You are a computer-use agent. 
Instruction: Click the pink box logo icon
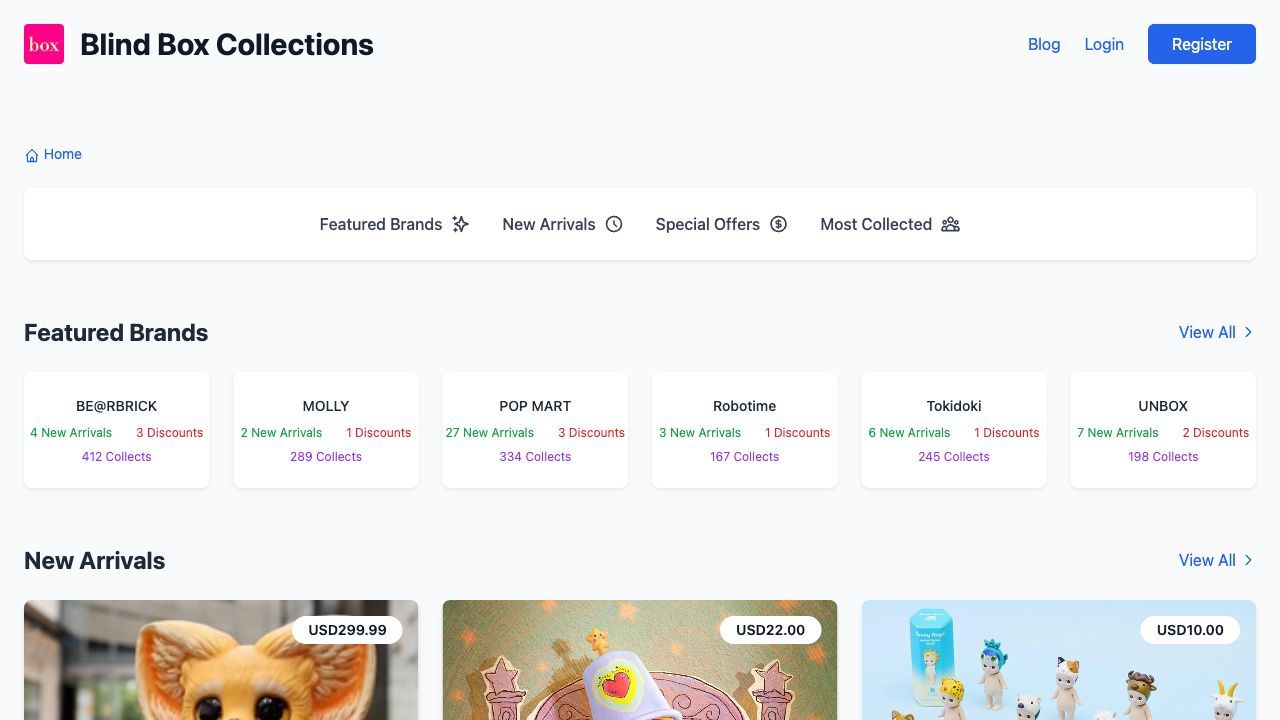click(x=44, y=44)
